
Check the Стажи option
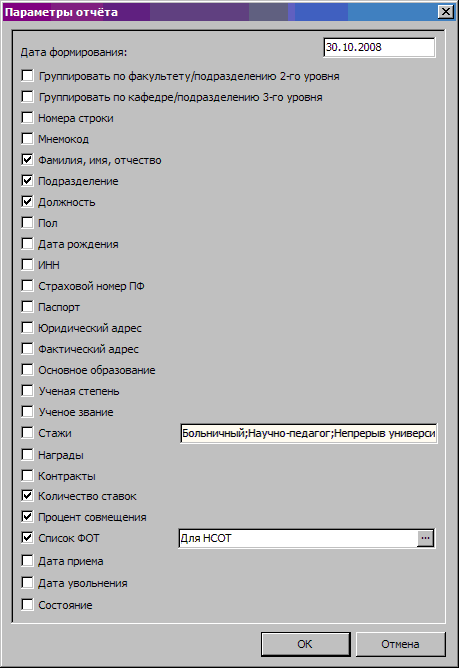27,433
